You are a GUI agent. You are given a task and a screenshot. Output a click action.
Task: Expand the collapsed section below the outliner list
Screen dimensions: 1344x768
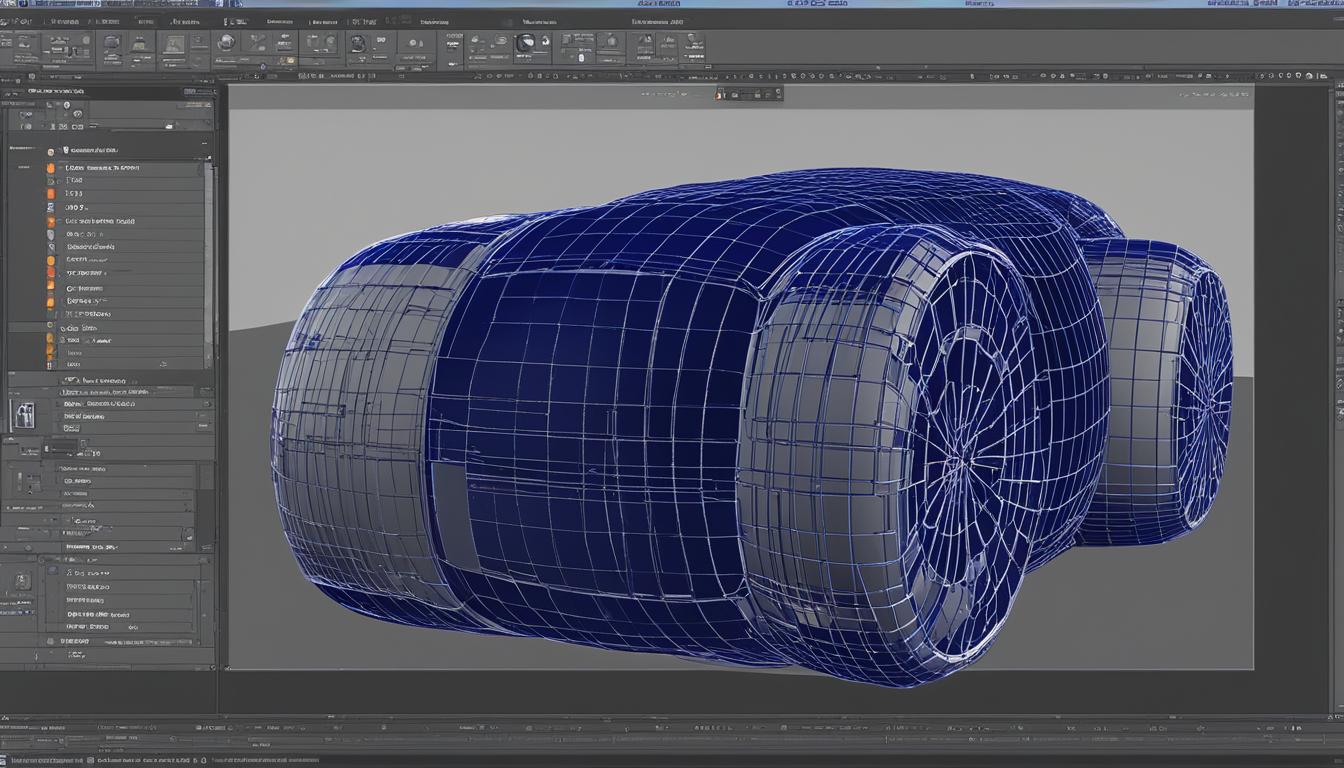72,381
